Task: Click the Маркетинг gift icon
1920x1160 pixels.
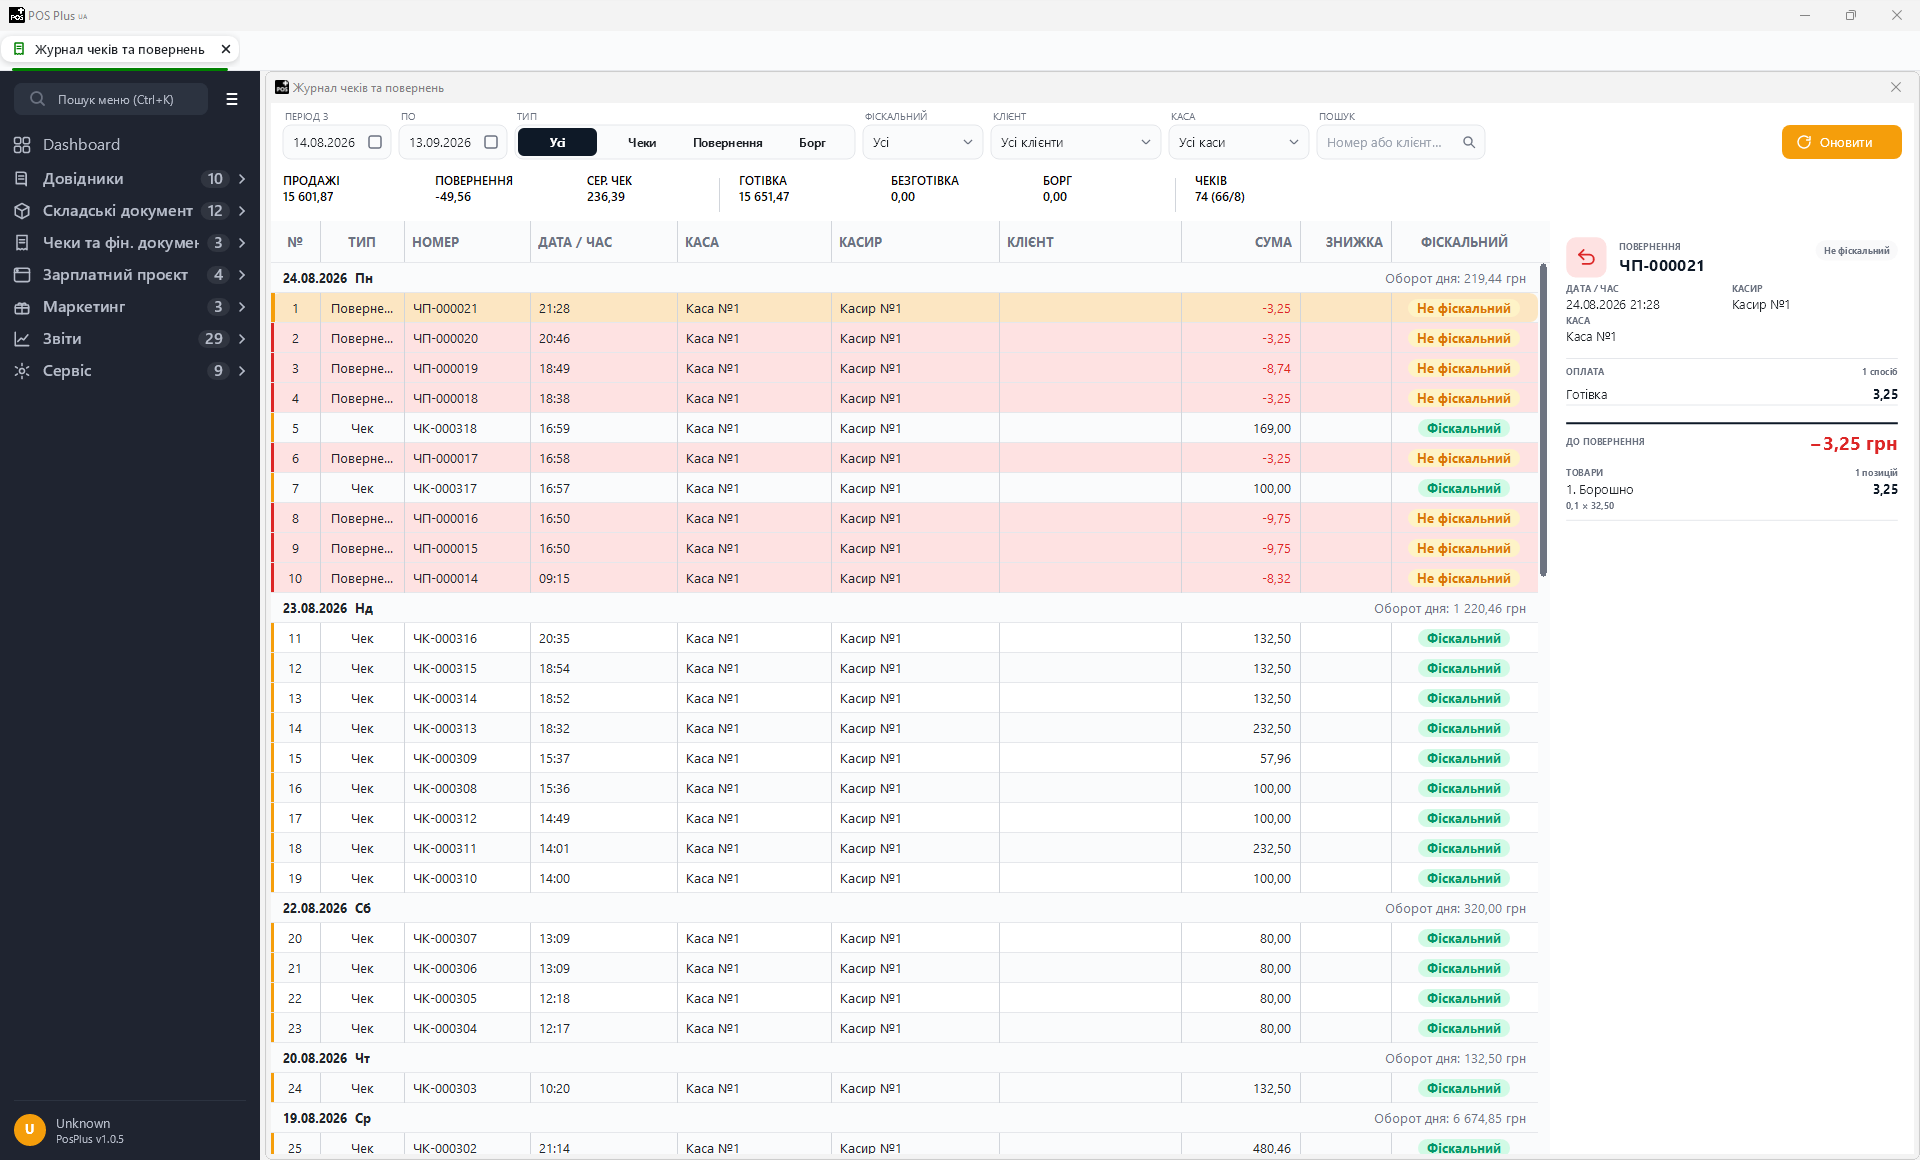Action: 22,307
